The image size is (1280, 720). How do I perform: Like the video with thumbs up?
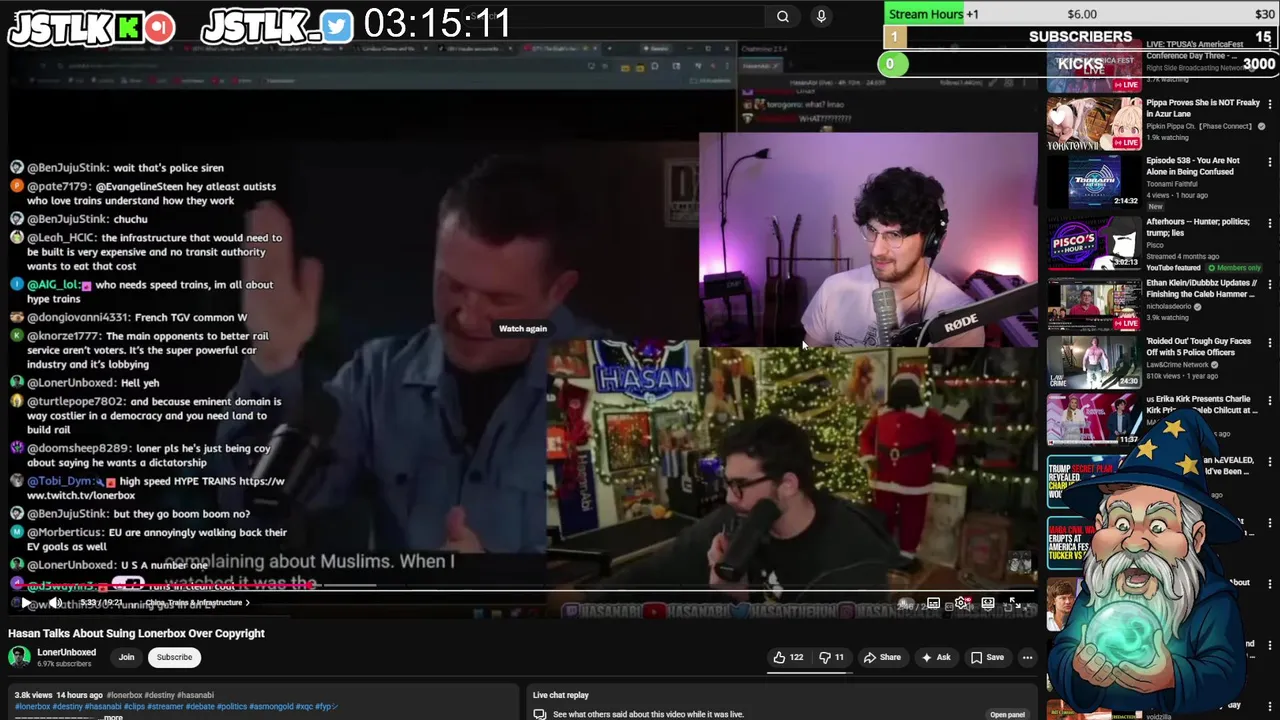[x=788, y=657]
